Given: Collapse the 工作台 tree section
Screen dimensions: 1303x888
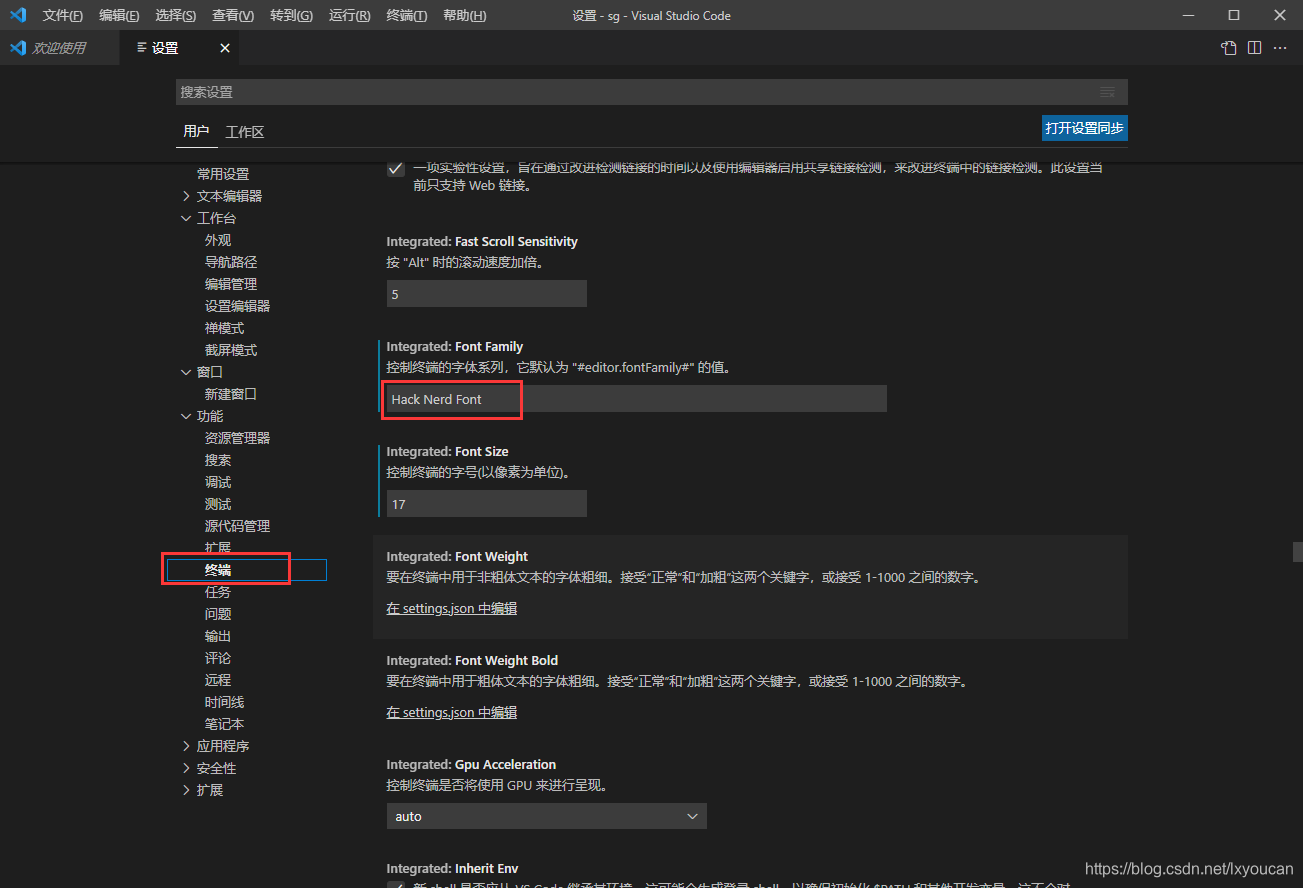Looking at the screenshot, I should [x=186, y=218].
